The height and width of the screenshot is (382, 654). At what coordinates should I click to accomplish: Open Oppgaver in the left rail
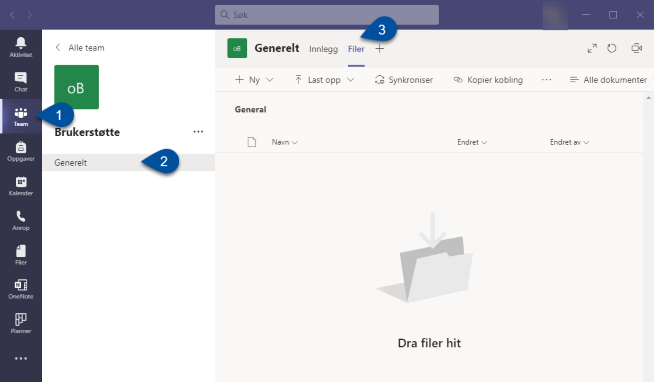pos(21,151)
